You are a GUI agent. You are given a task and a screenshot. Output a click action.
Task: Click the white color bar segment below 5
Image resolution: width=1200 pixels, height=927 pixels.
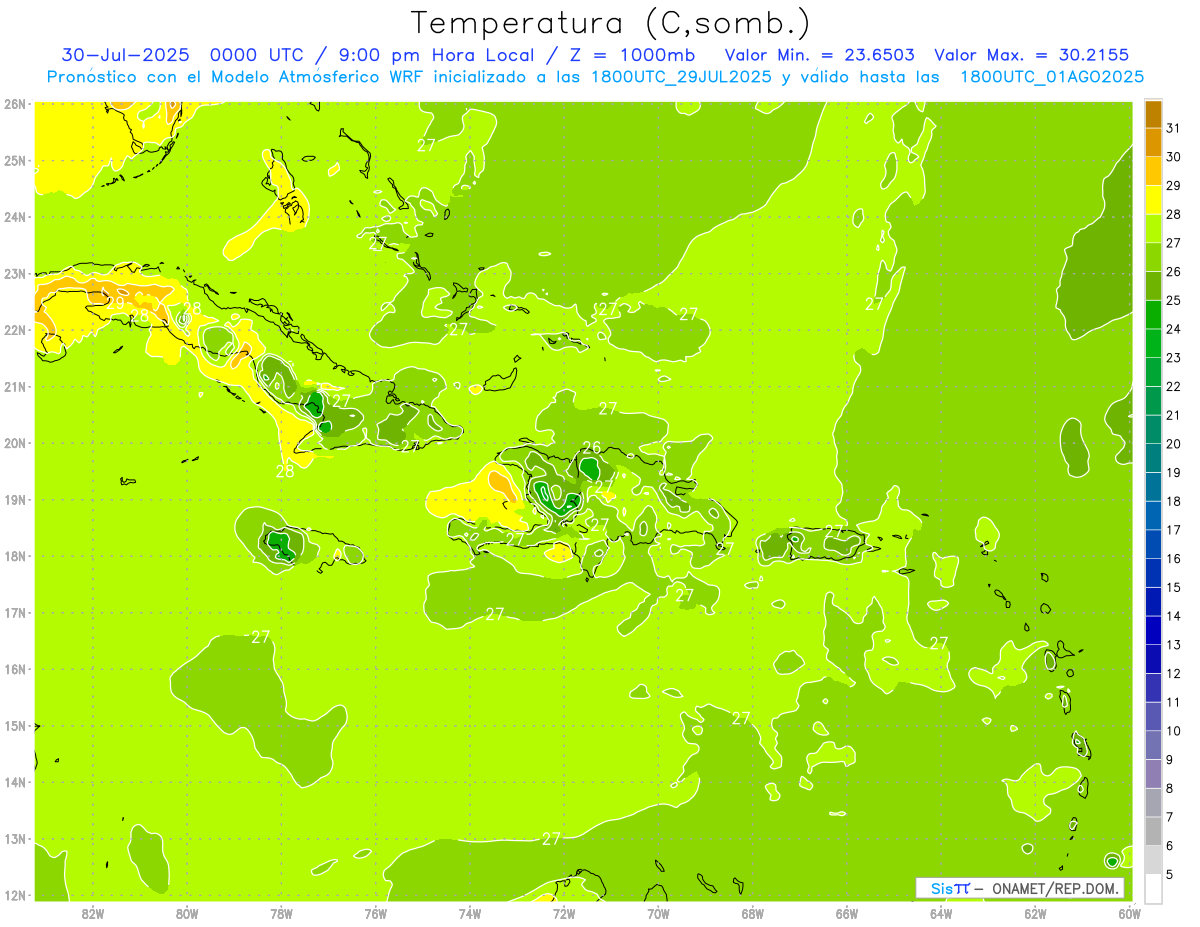[1153, 888]
